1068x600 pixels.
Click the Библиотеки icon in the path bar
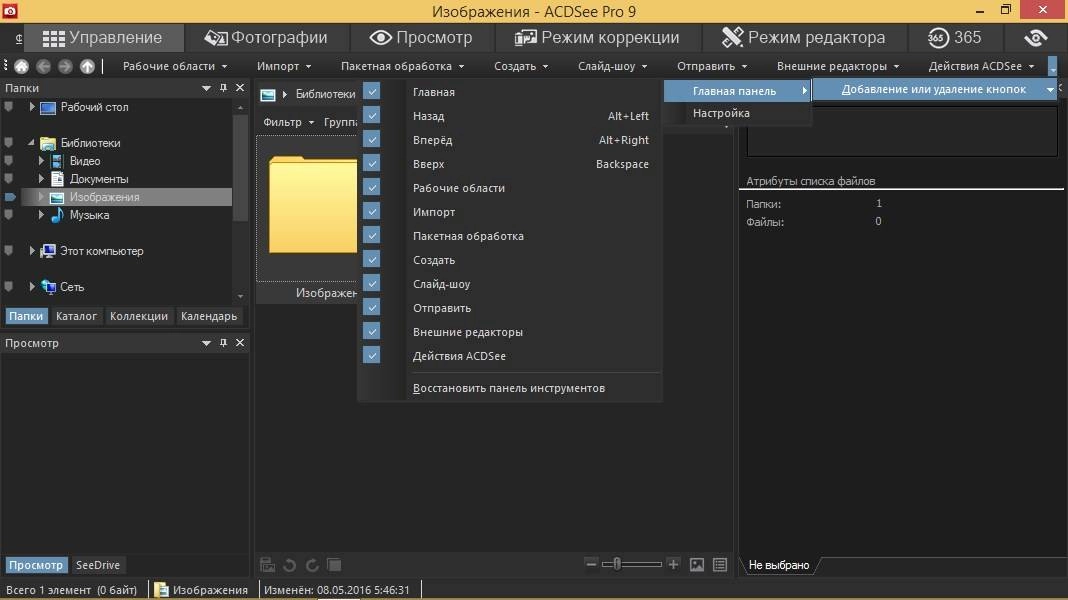[x=268, y=95]
